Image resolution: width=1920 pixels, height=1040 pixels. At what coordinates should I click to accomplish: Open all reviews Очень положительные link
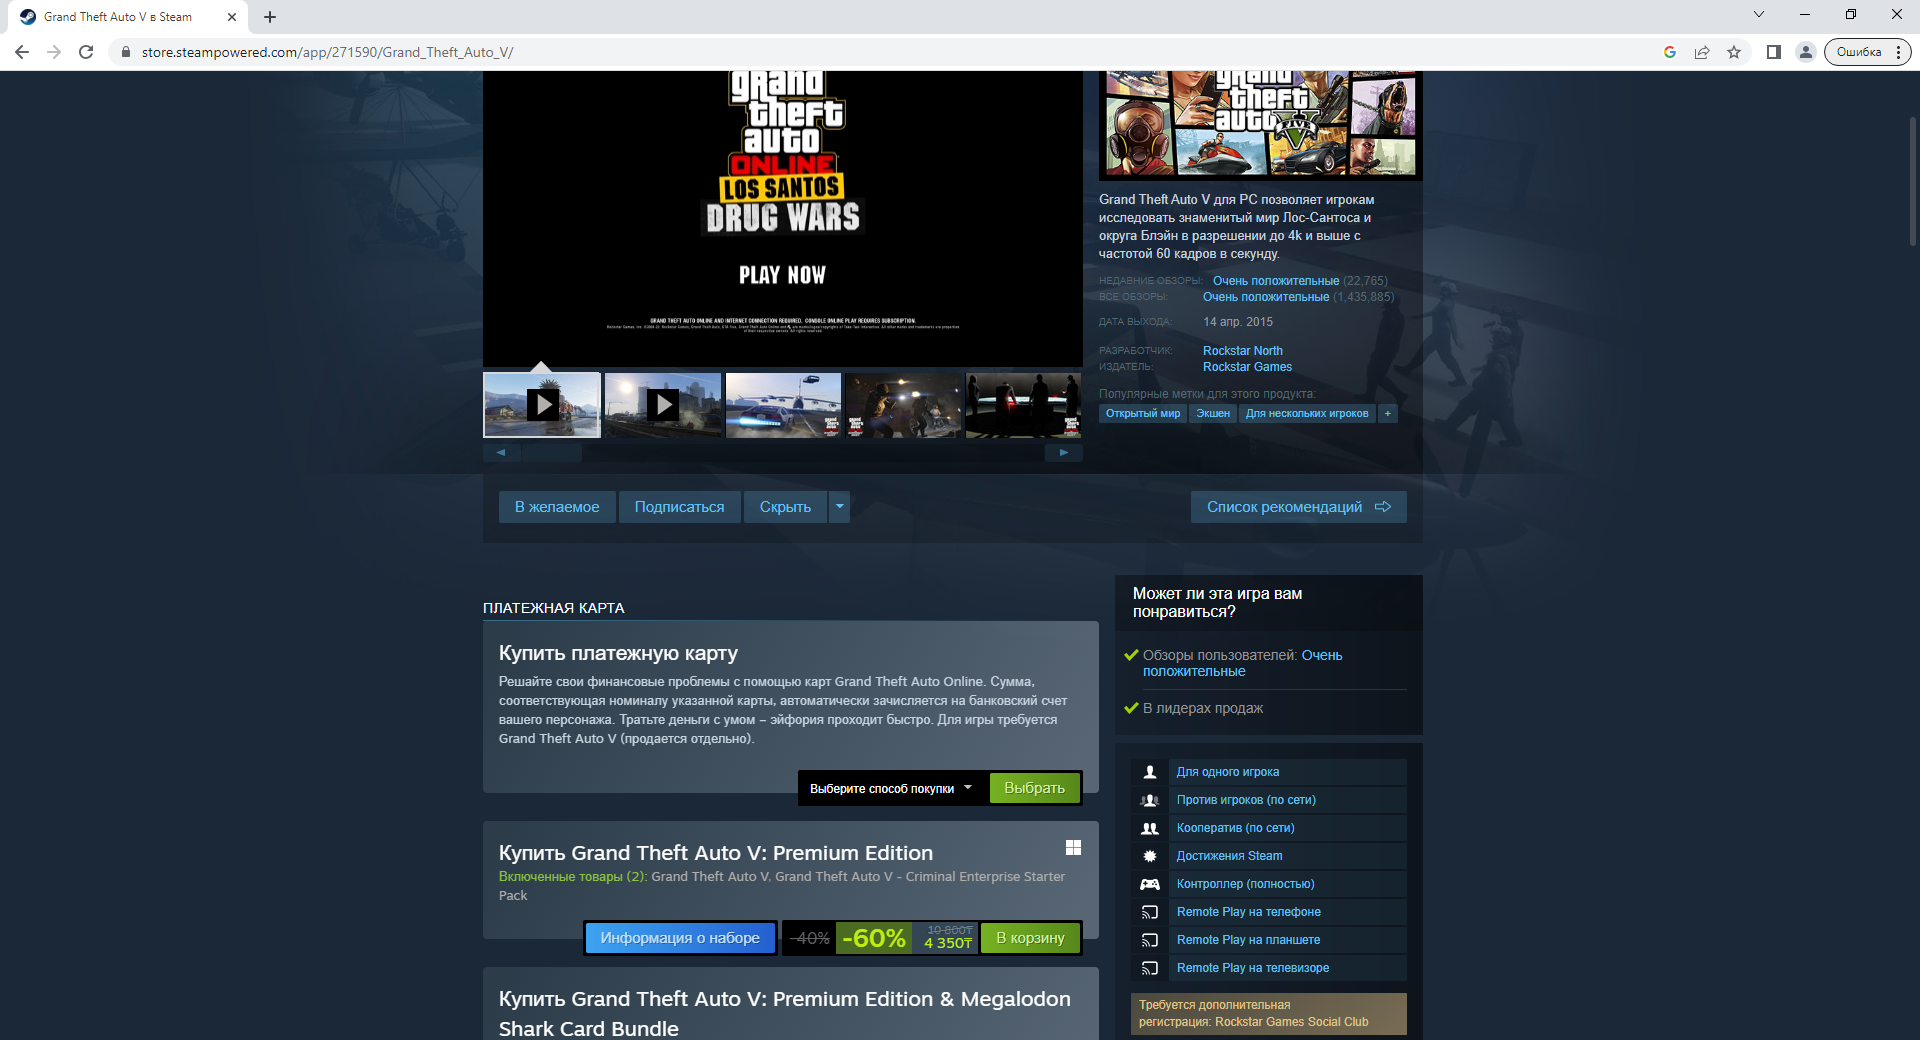pyautogui.click(x=1266, y=297)
